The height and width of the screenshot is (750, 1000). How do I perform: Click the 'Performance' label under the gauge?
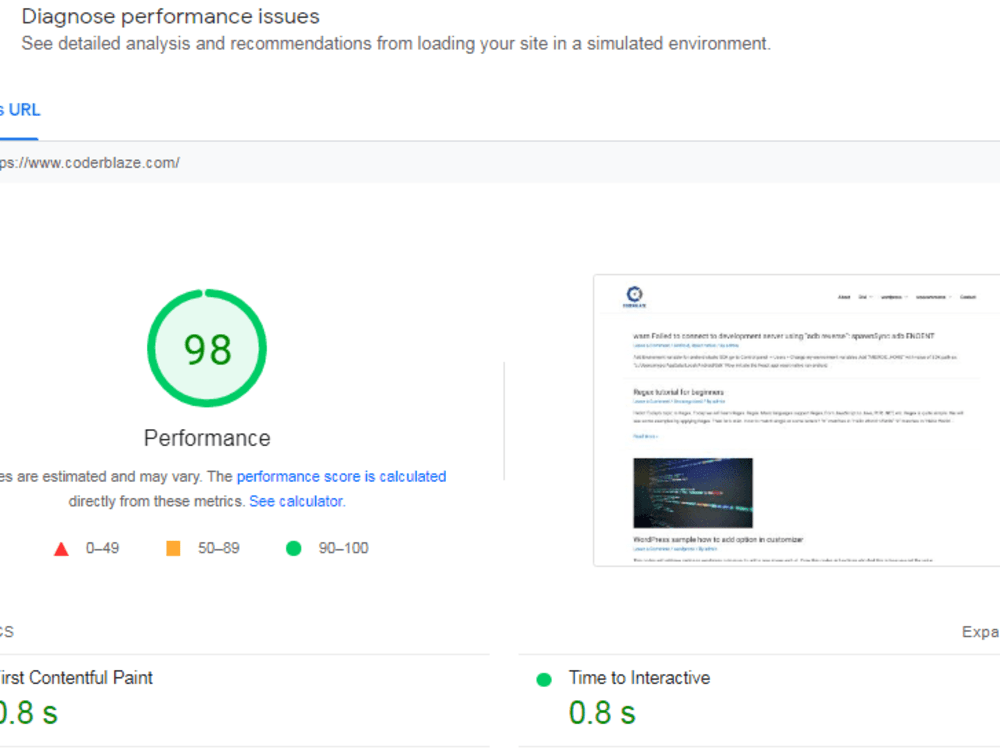(207, 438)
